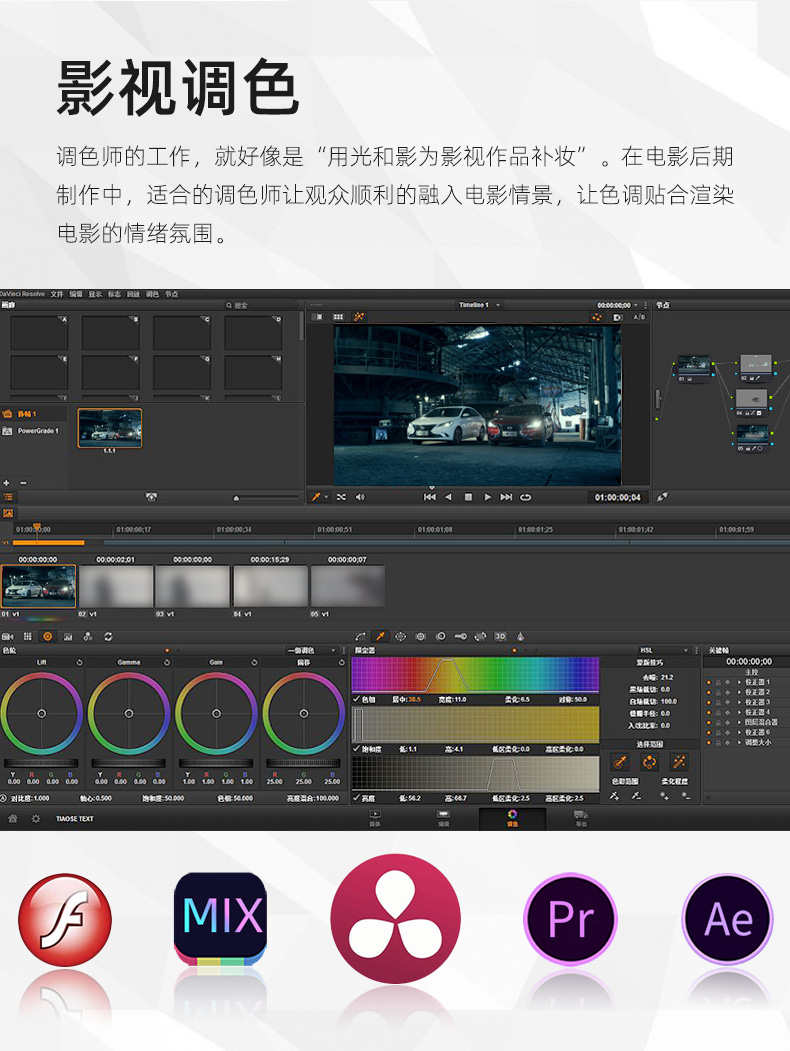The image size is (790, 1051).
Task: Toggle keyframe dot for 校正器 1
Action: click(709, 682)
